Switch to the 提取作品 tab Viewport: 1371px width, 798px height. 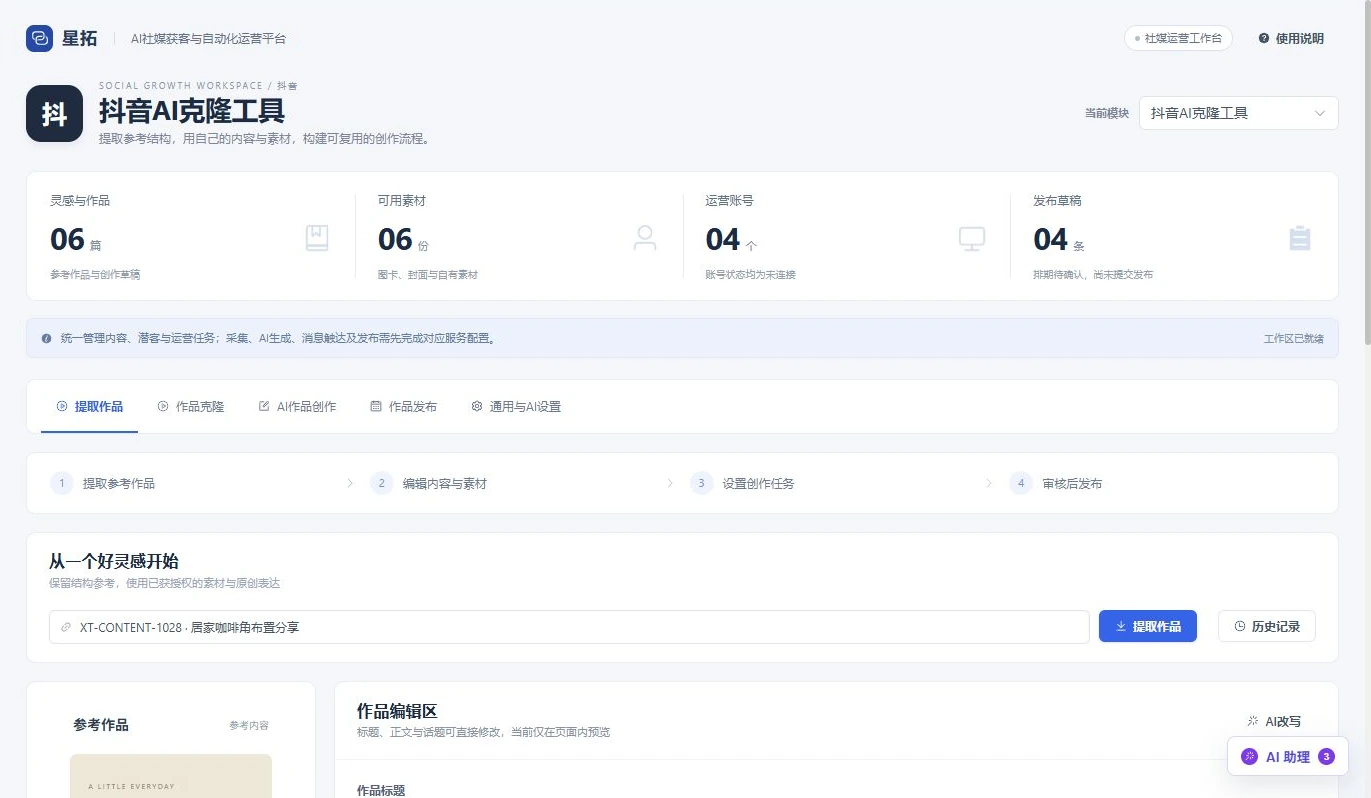point(90,407)
